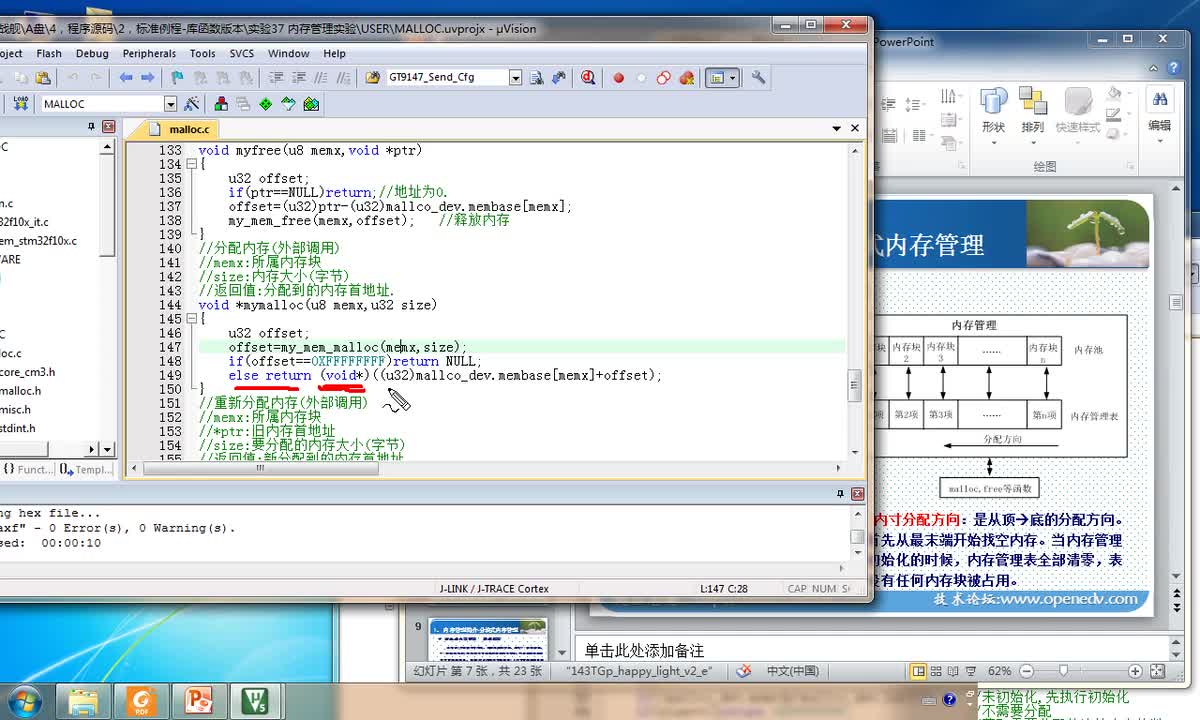Open the SVCS menu
This screenshot has width=1200, height=720.
242,54
